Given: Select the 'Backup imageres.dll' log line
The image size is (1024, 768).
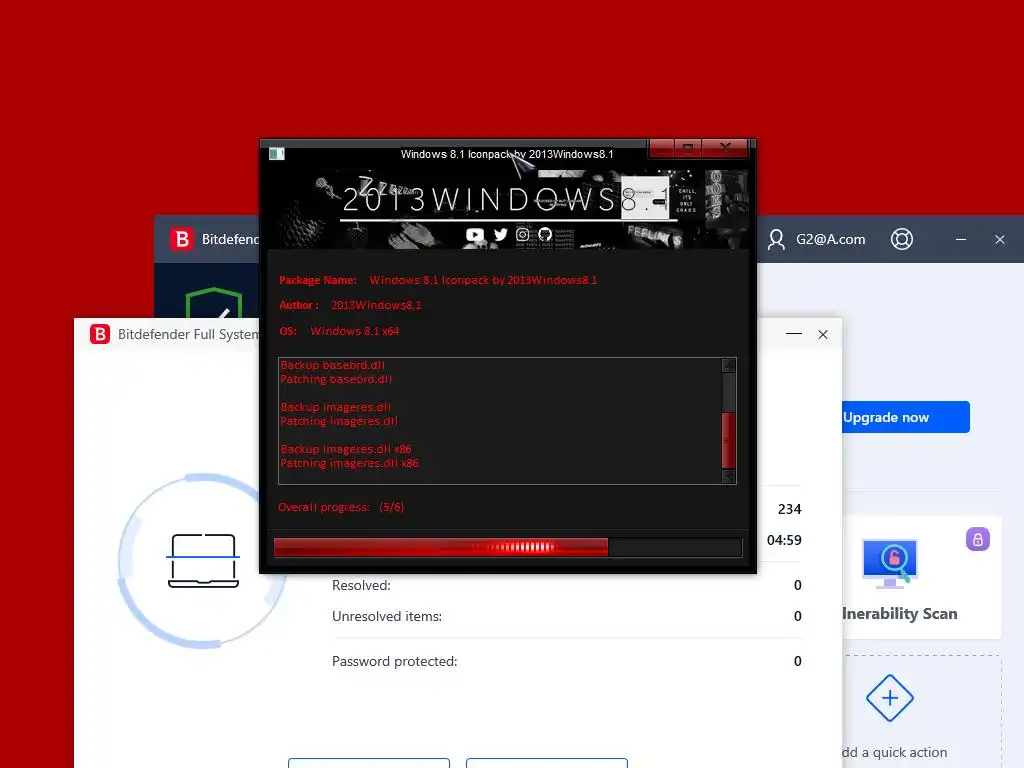Looking at the screenshot, I should coord(335,407).
